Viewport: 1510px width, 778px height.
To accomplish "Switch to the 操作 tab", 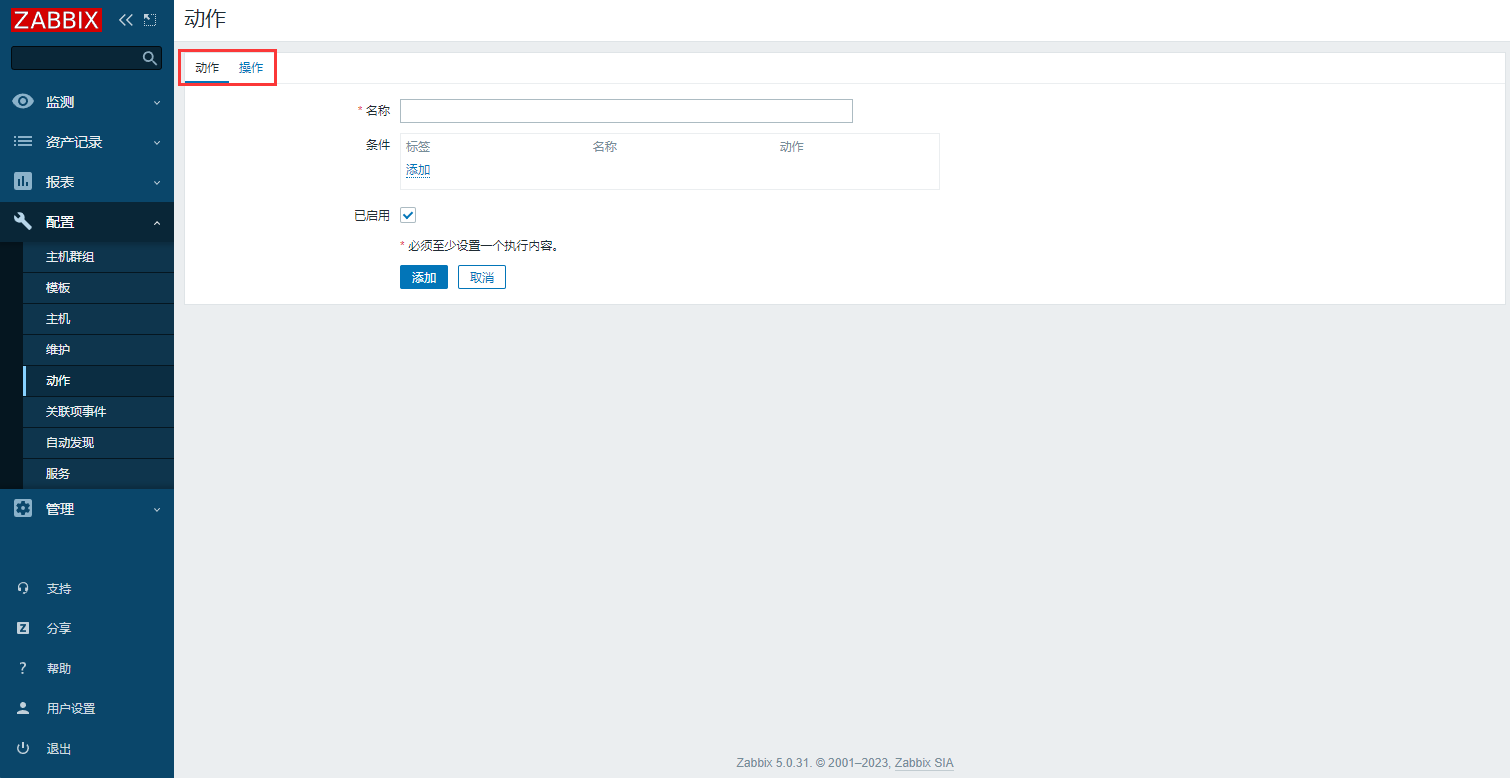I will click(251, 68).
